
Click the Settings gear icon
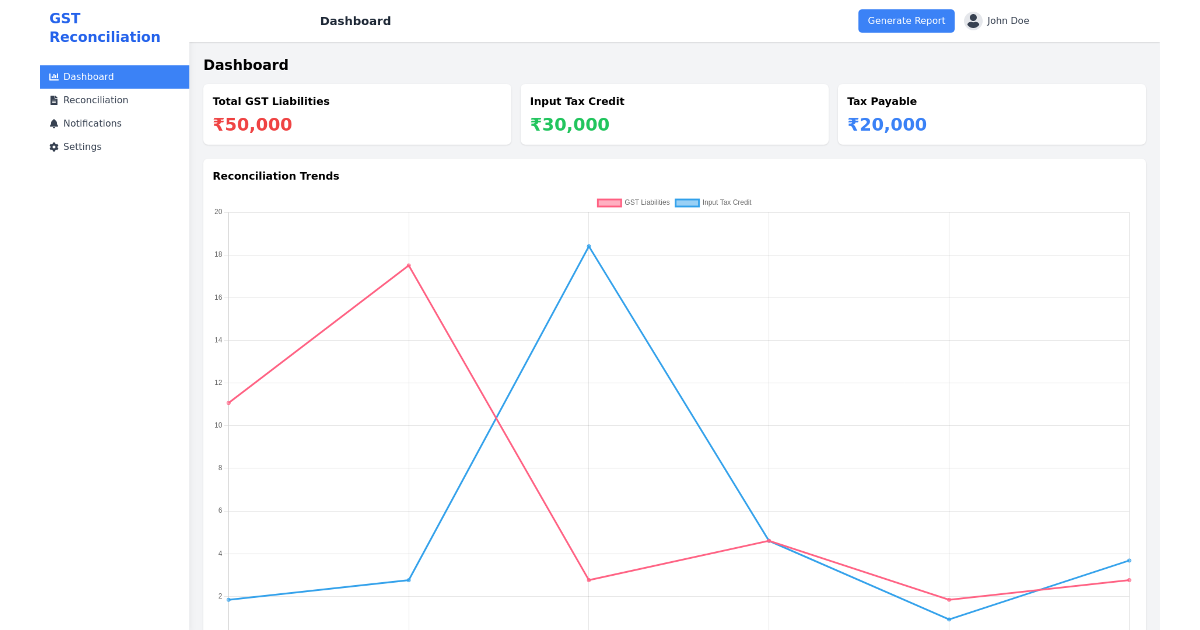(54, 147)
